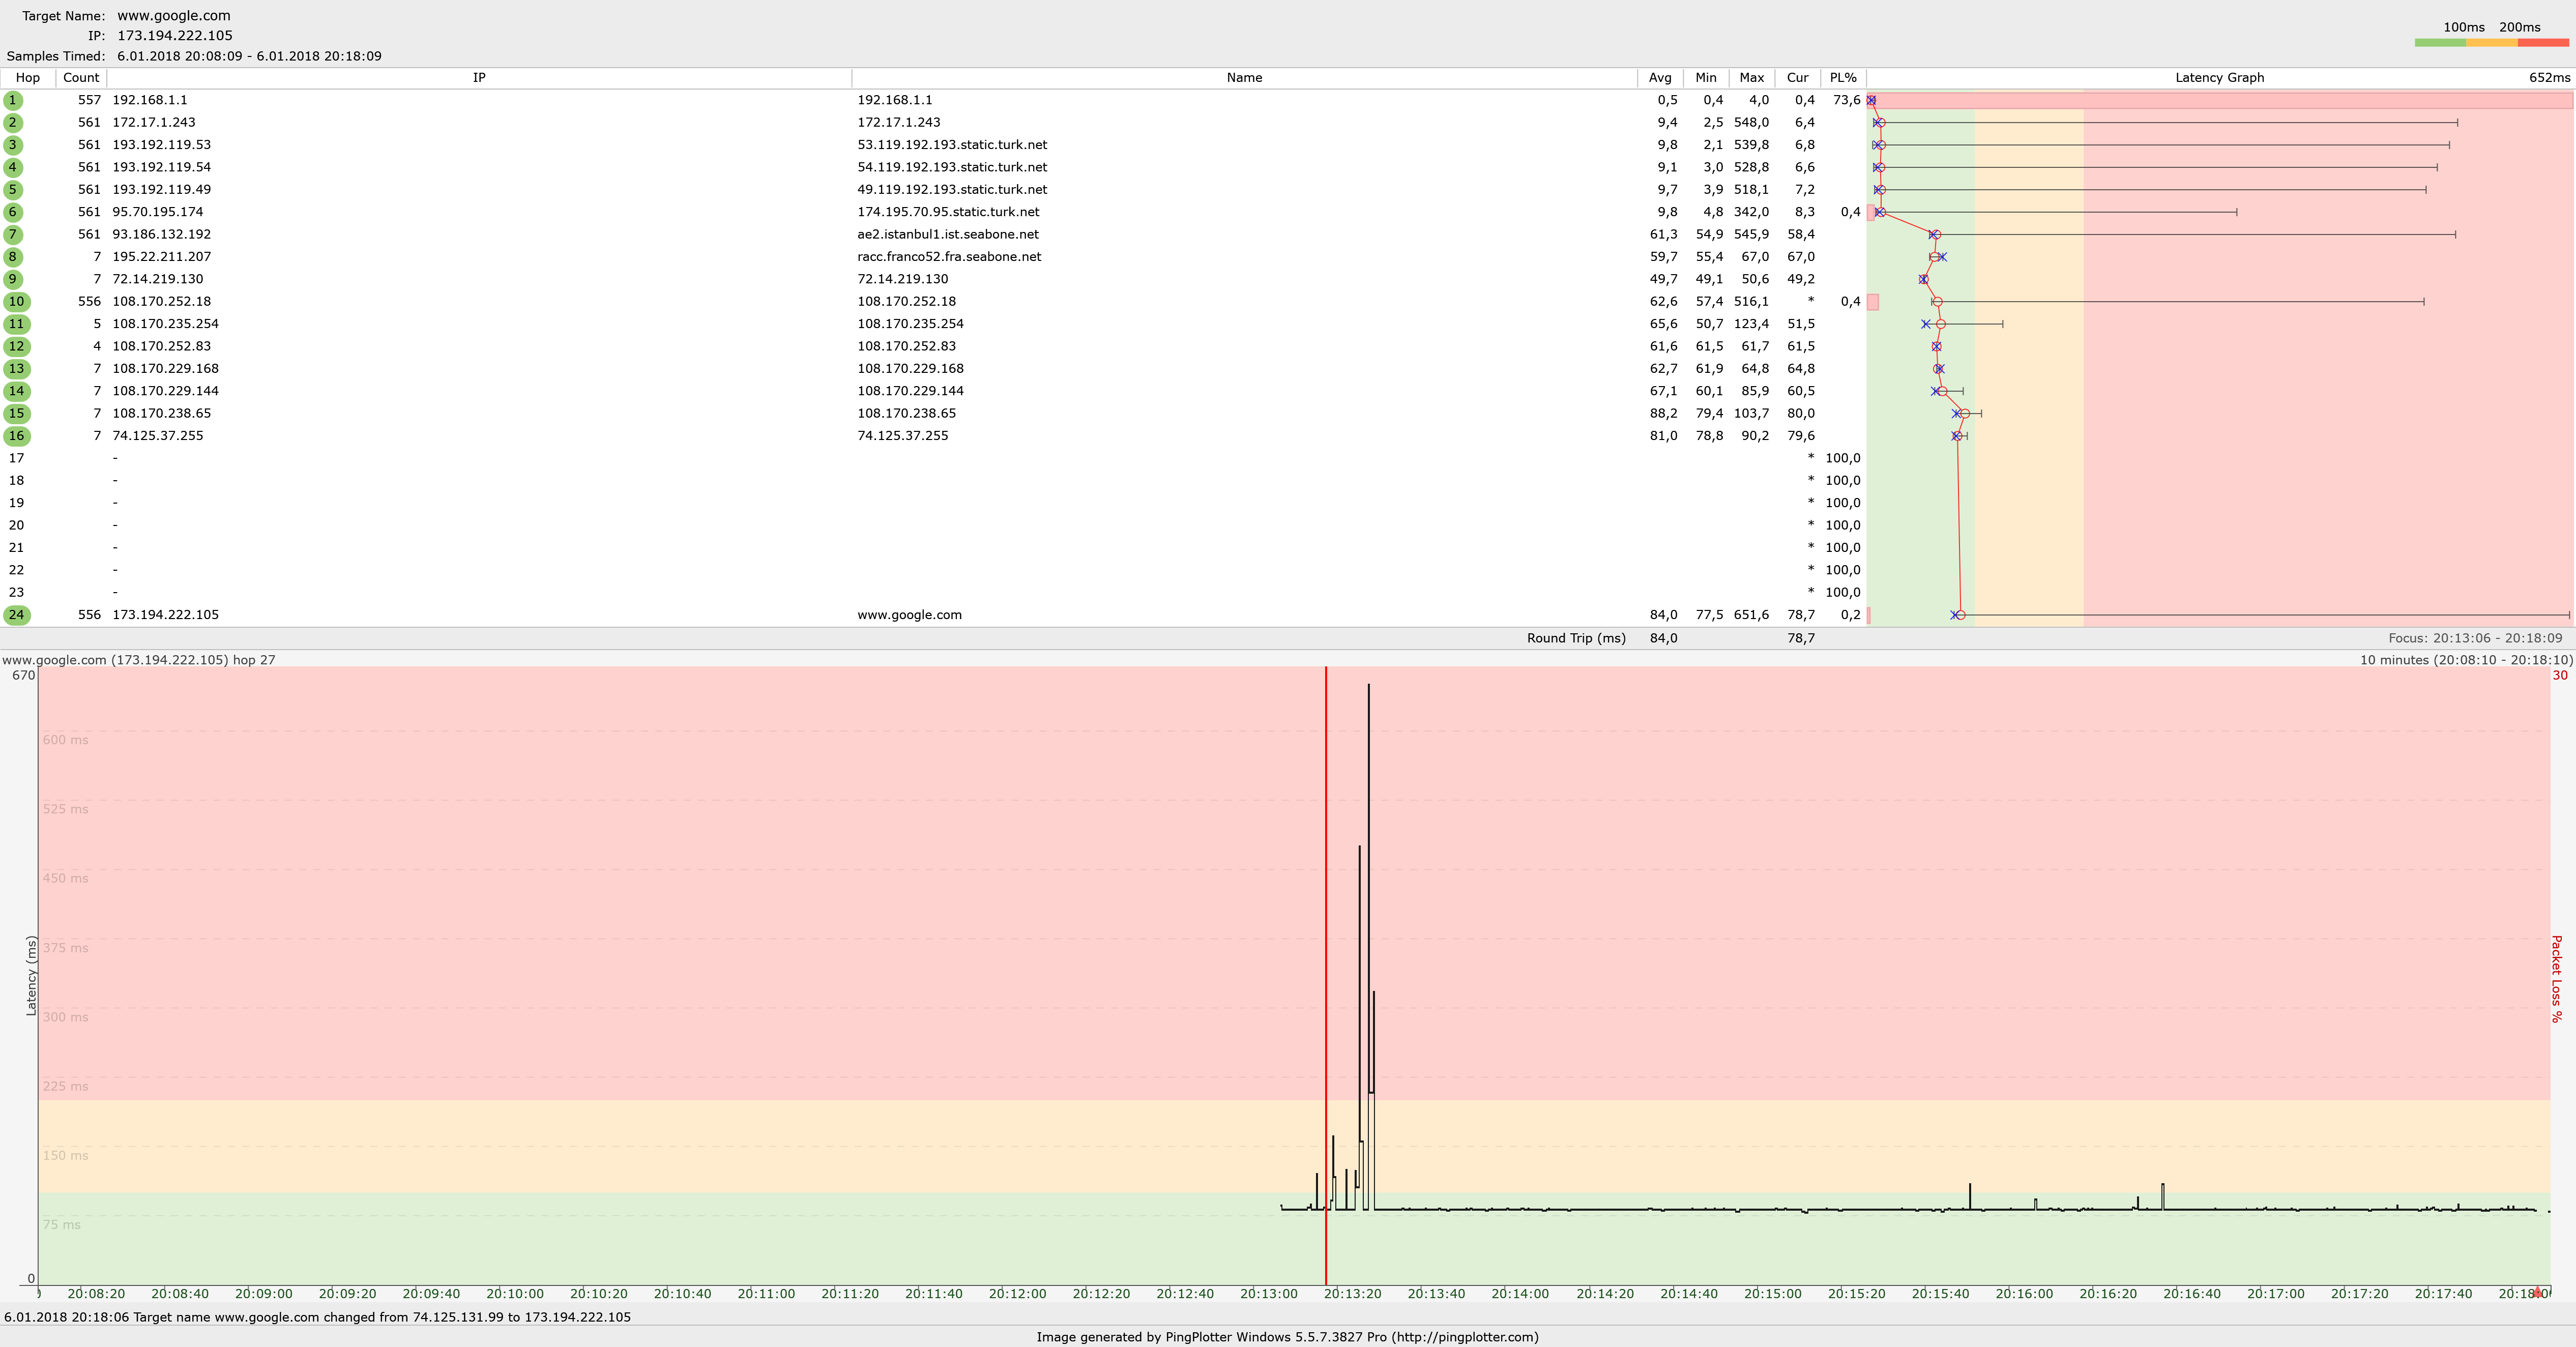Select the ae2.istanbul1.ist.seabone.net row name

pos(947,234)
